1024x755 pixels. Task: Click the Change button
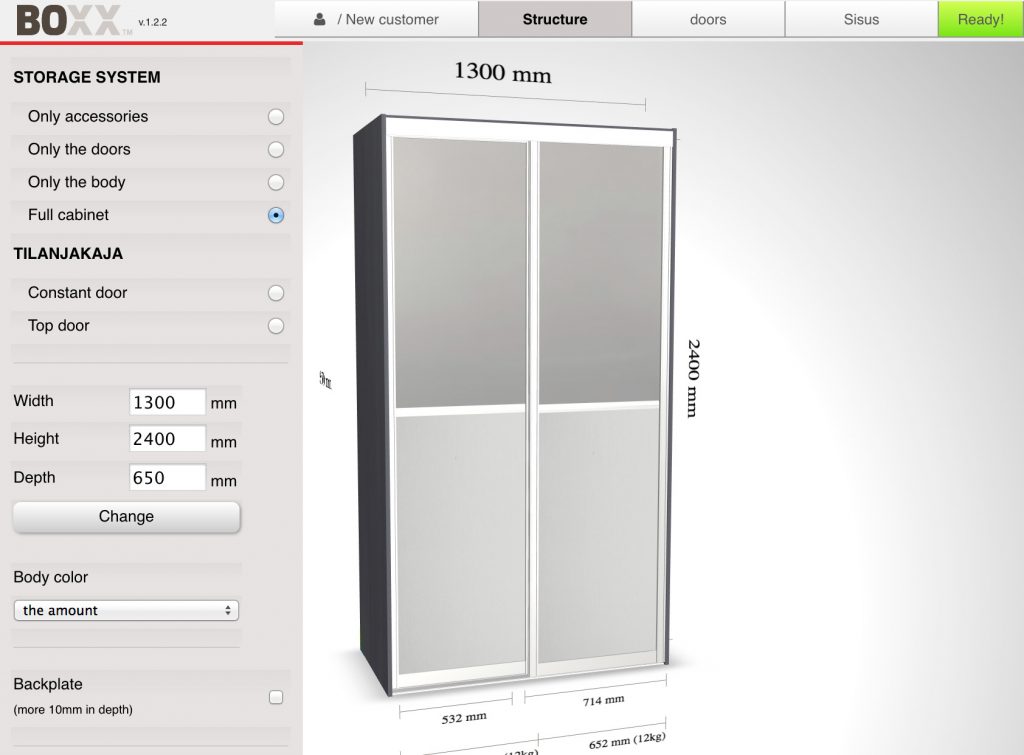pos(126,517)
